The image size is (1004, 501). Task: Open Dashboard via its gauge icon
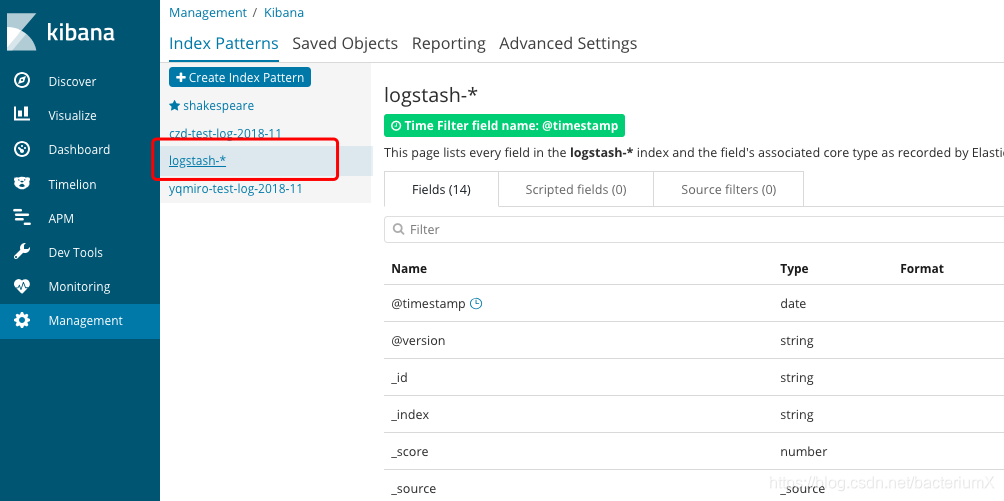coord(22,149)
